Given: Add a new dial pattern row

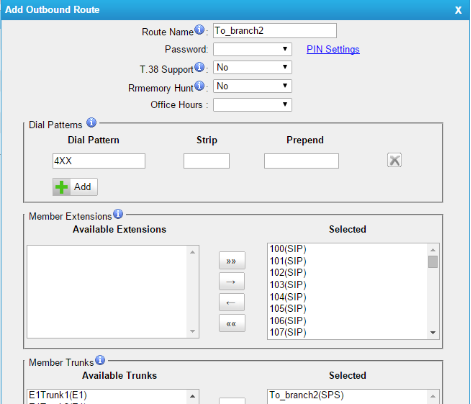Looking at the screenshot, I should tap(75, 187).
